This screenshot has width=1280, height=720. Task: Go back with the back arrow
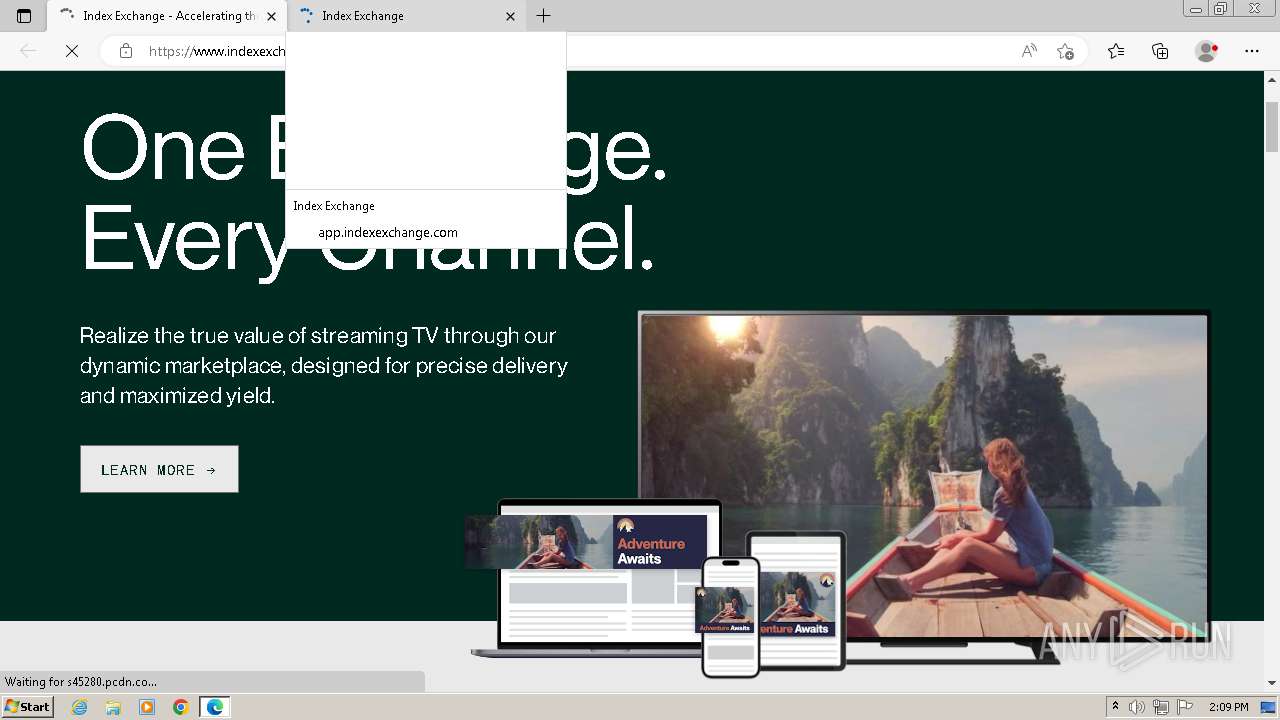click(28, 51)
